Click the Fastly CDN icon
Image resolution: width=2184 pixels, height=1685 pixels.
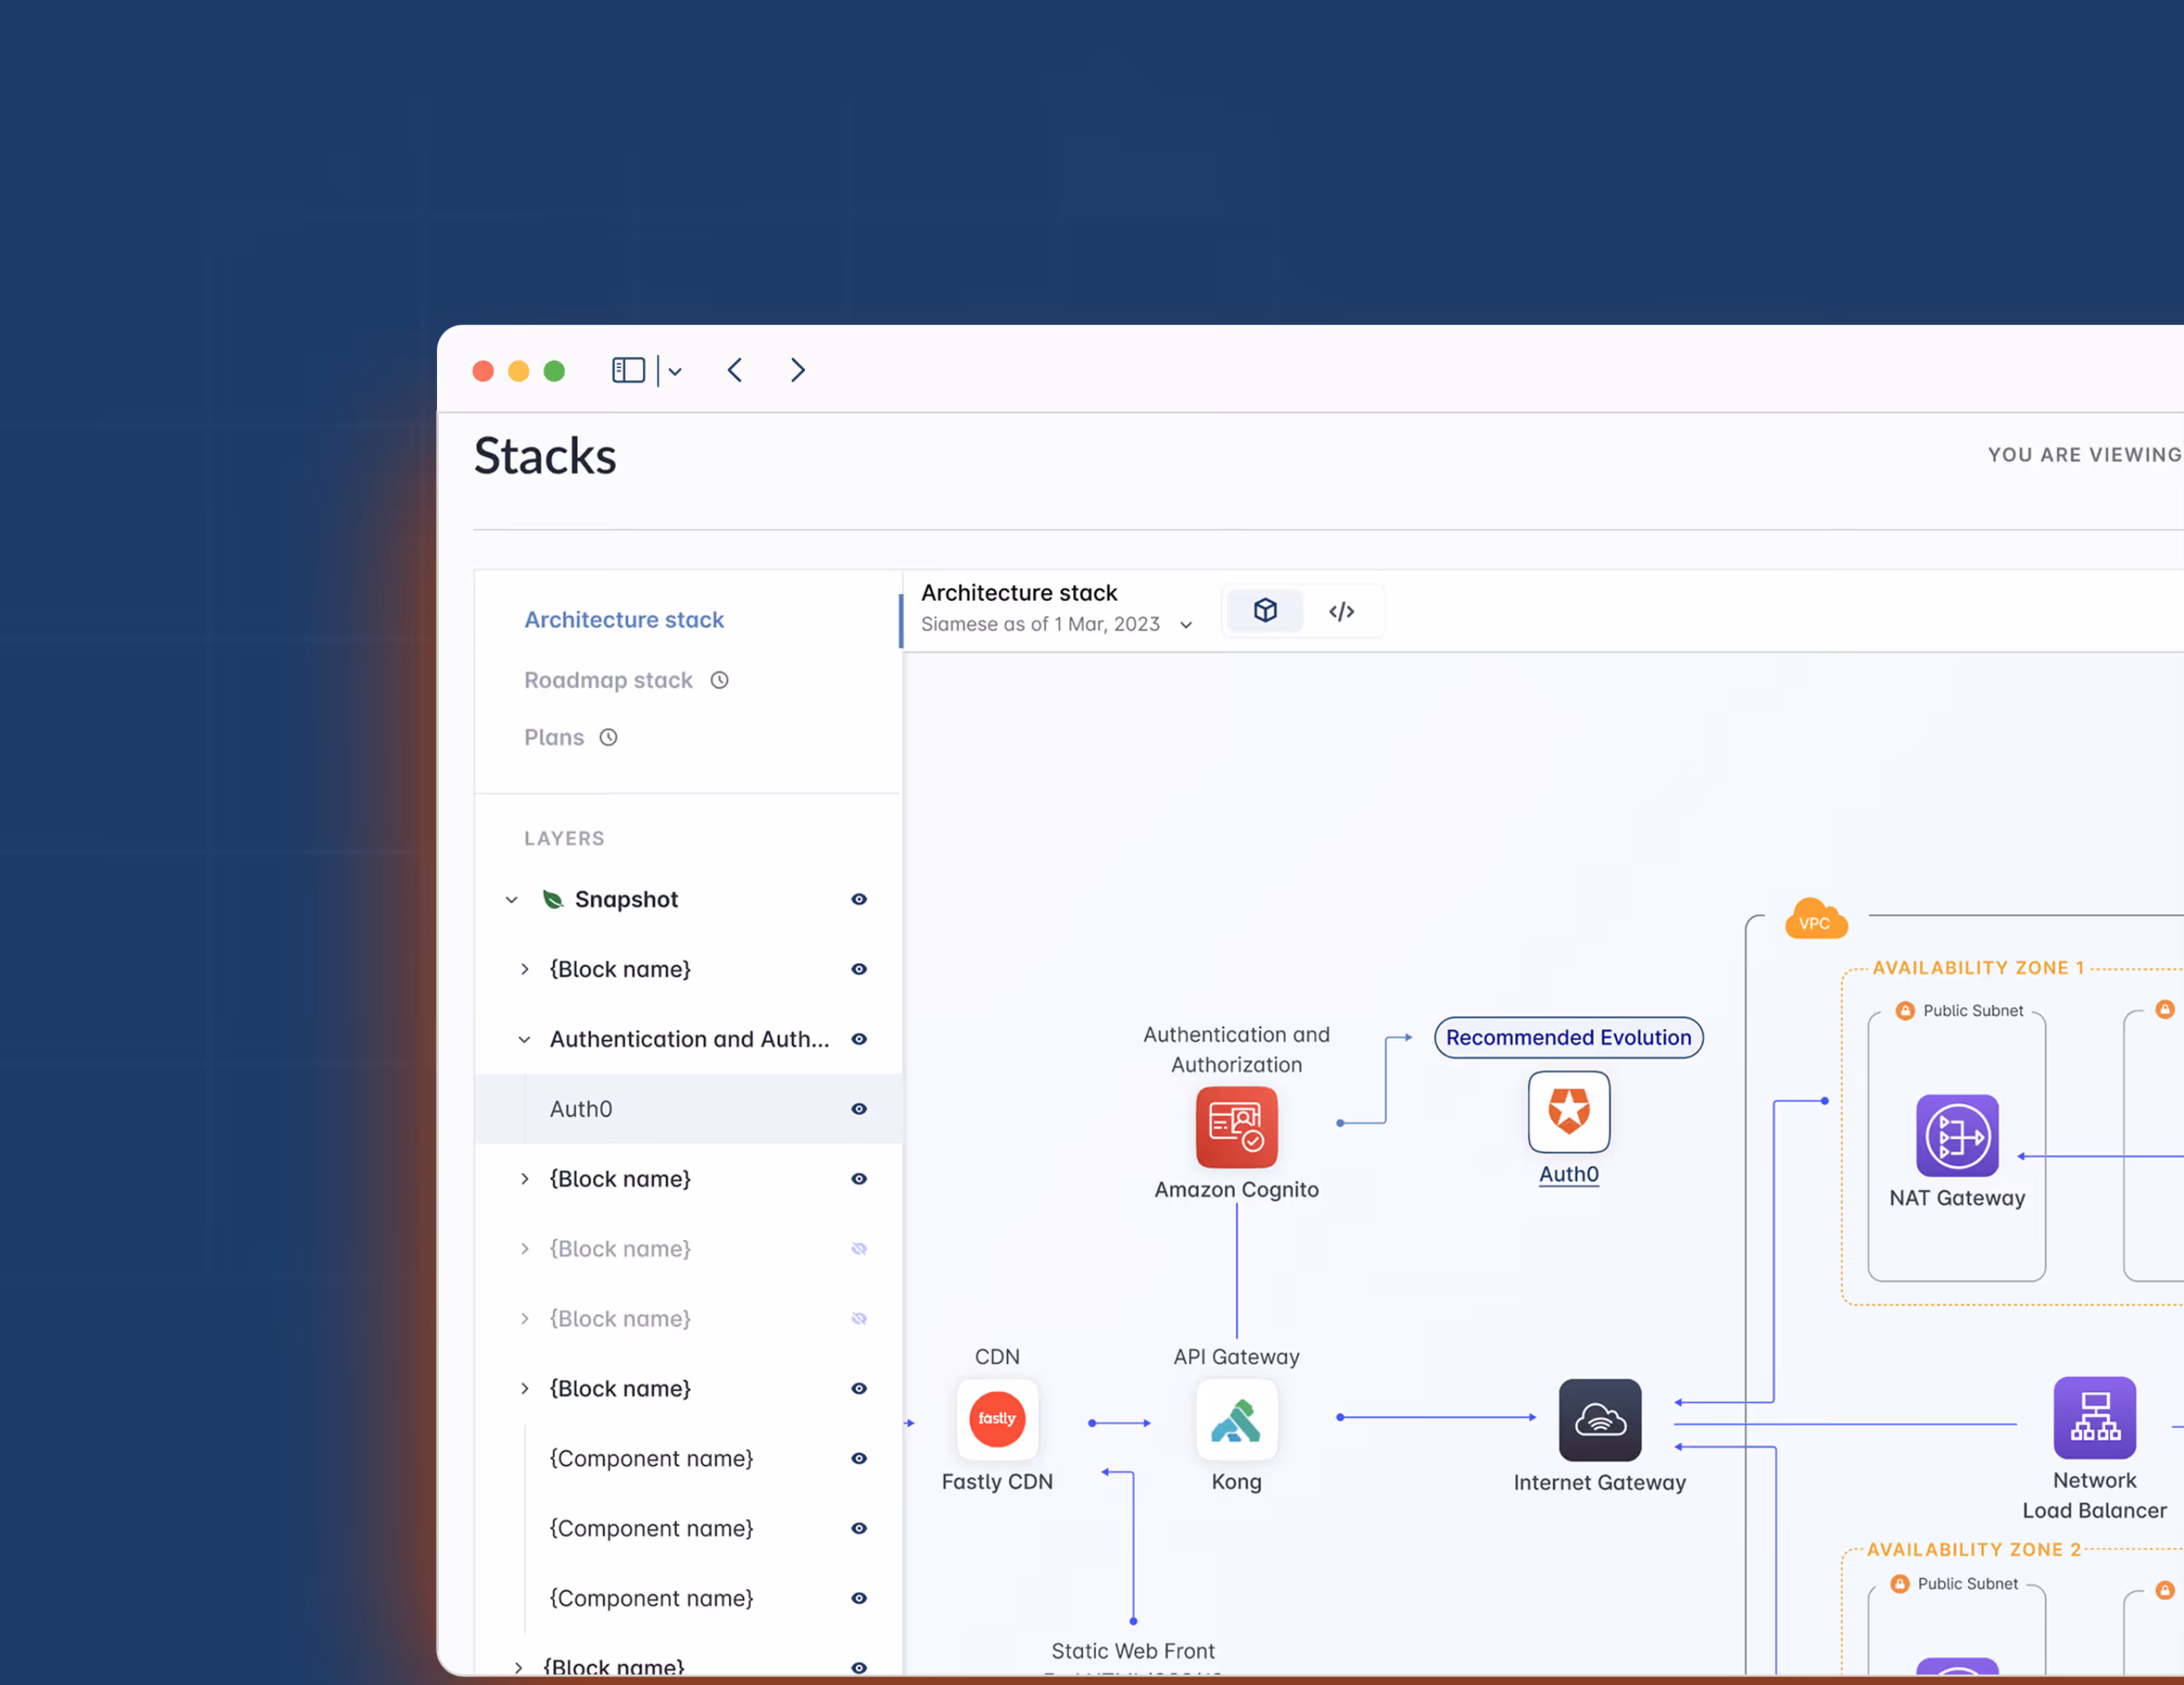click(x=997, y=1419)
